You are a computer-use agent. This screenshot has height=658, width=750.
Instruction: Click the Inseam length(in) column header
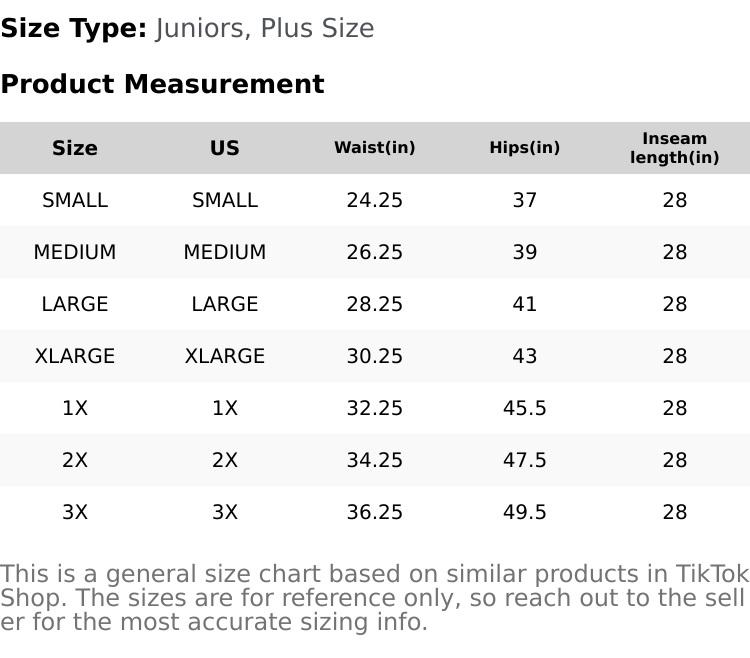(675, 148)
